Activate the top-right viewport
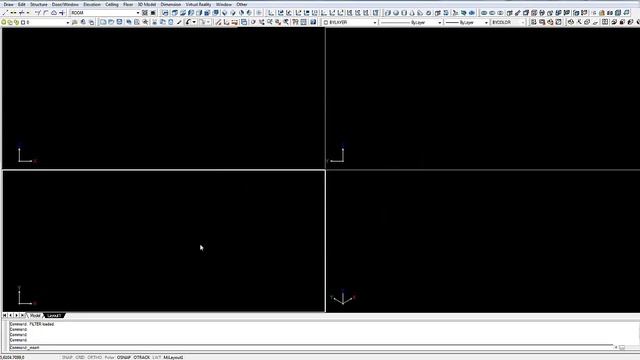640x360 pixels. coord(483,98)
